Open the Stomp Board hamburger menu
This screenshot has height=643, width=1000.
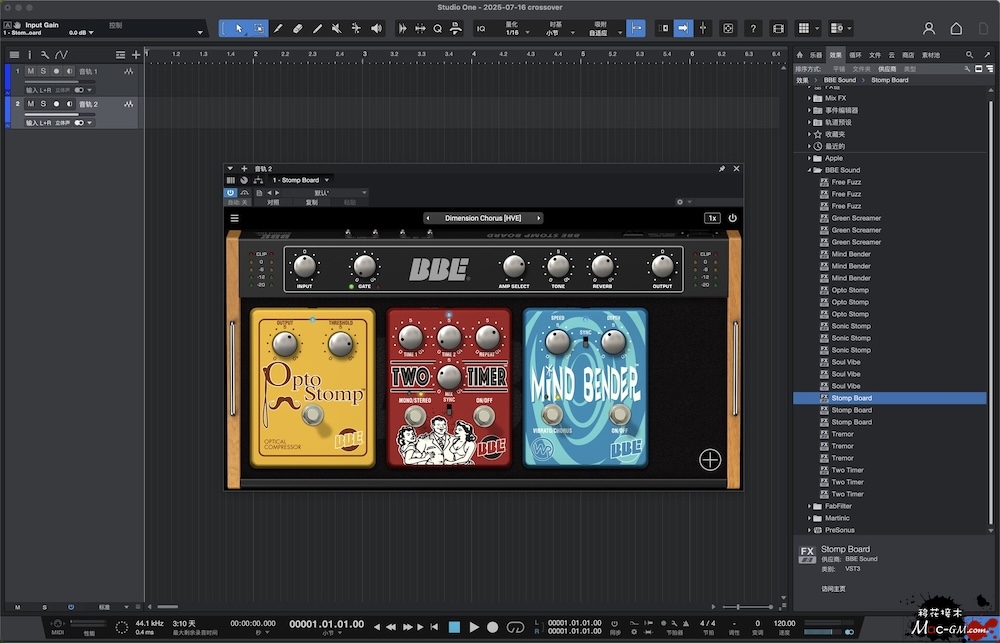[235, 218]
